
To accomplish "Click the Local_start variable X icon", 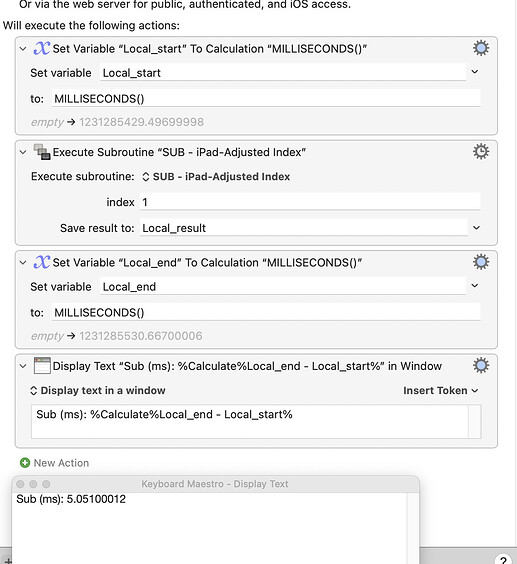I will click(41, 48).
